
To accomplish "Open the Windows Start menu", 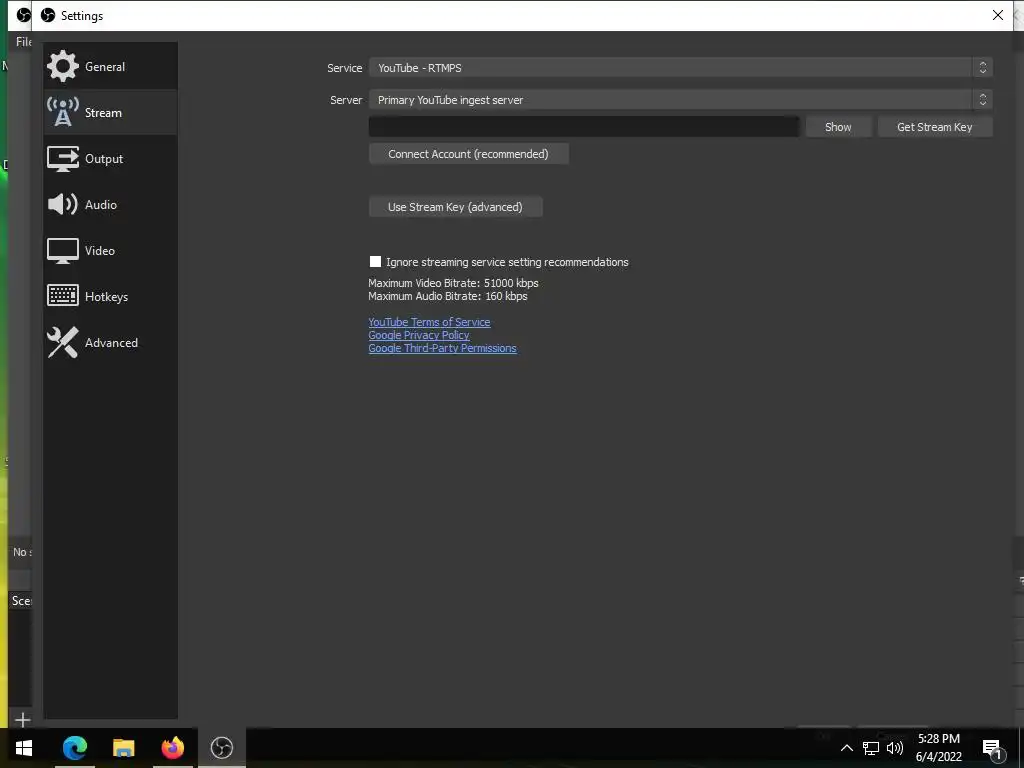I will (24, 748).
